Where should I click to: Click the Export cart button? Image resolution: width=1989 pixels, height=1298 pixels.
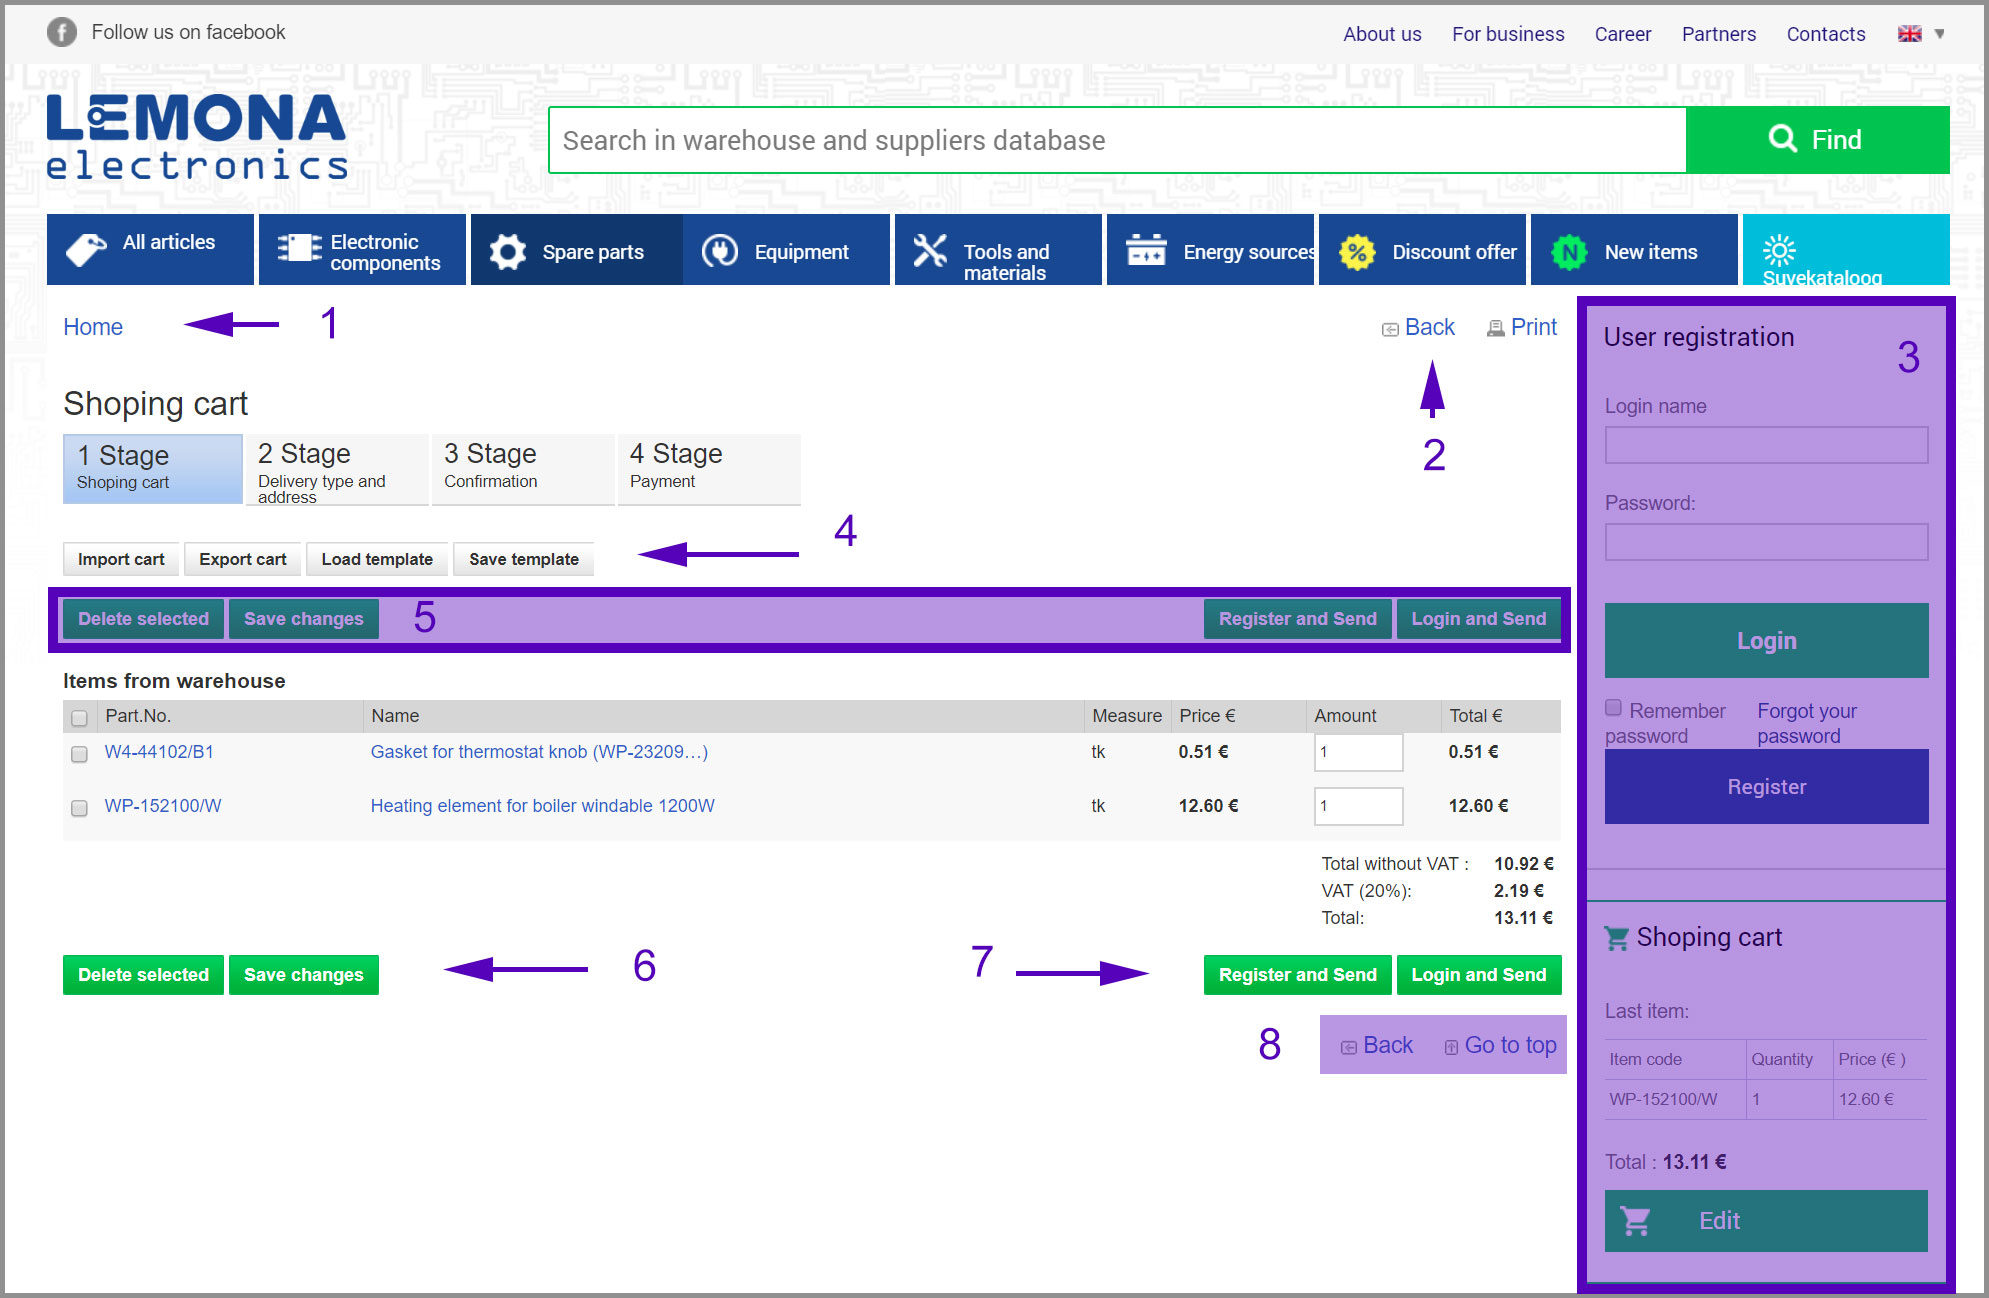[243, 559]
